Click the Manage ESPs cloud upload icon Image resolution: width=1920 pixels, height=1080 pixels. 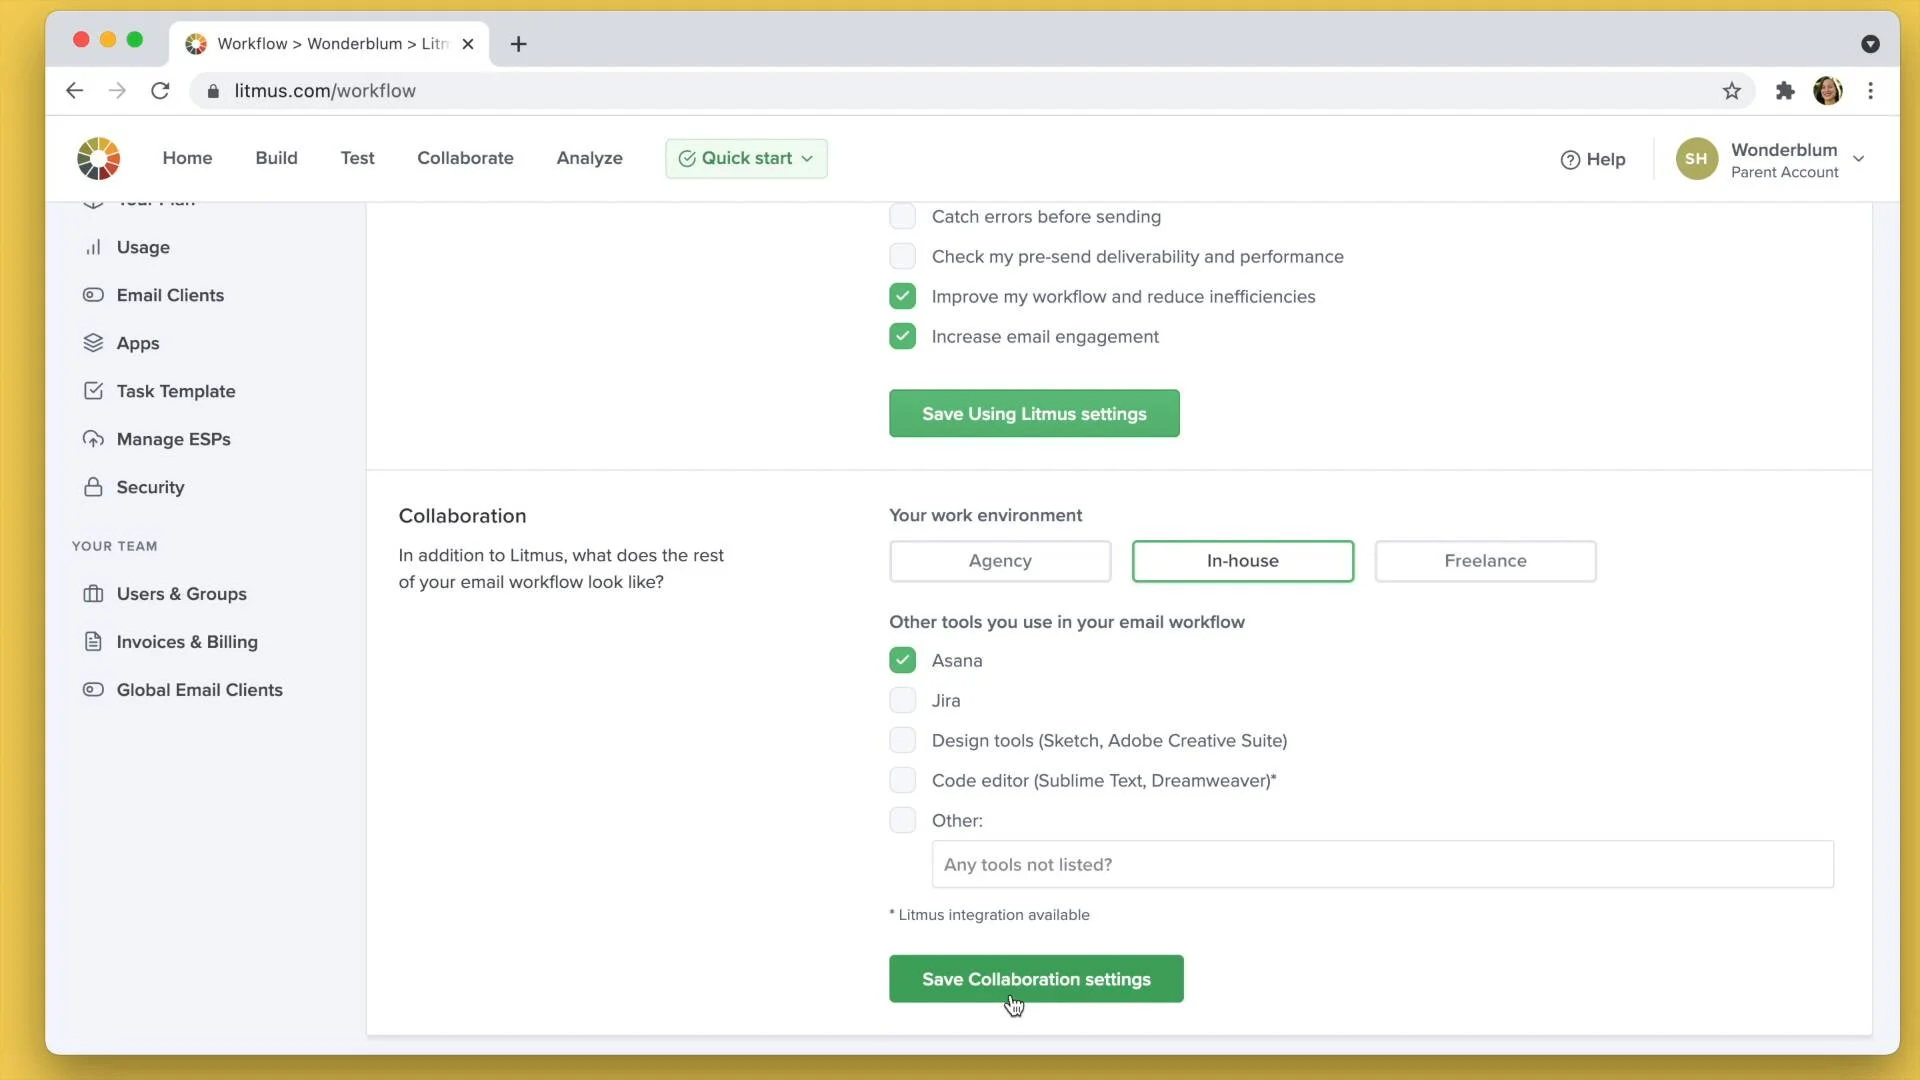93,439
